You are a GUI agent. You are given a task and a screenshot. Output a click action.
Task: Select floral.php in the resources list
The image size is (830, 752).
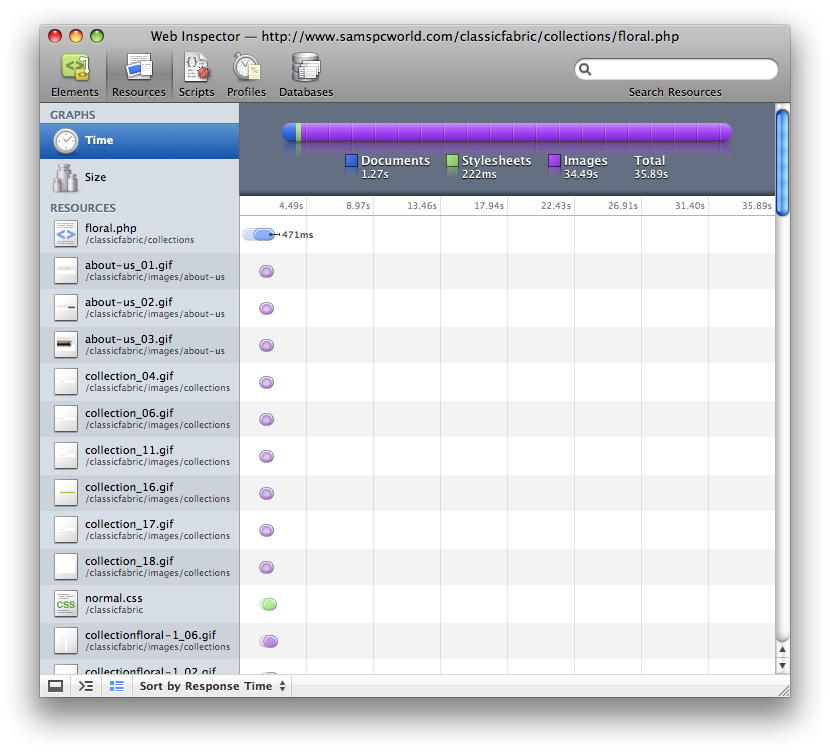pyautogui.click(x=140, y=234)
